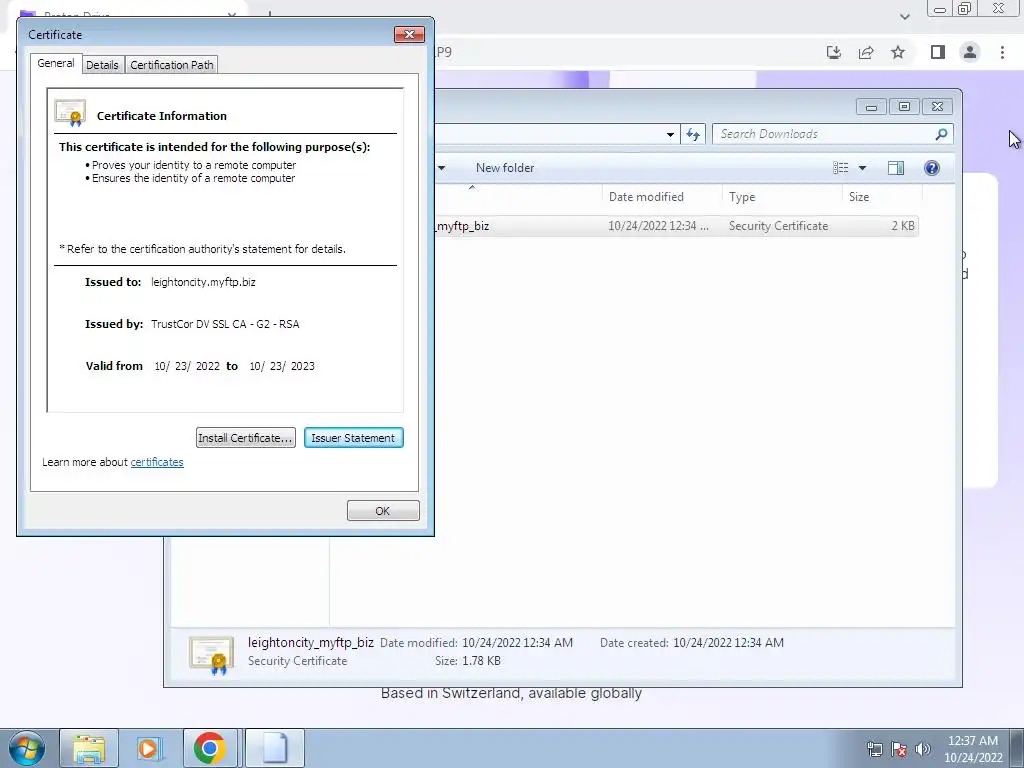This screenshot has width=1024, height=768.
Task: Switch to the Details tab
Action: [103, 65]
